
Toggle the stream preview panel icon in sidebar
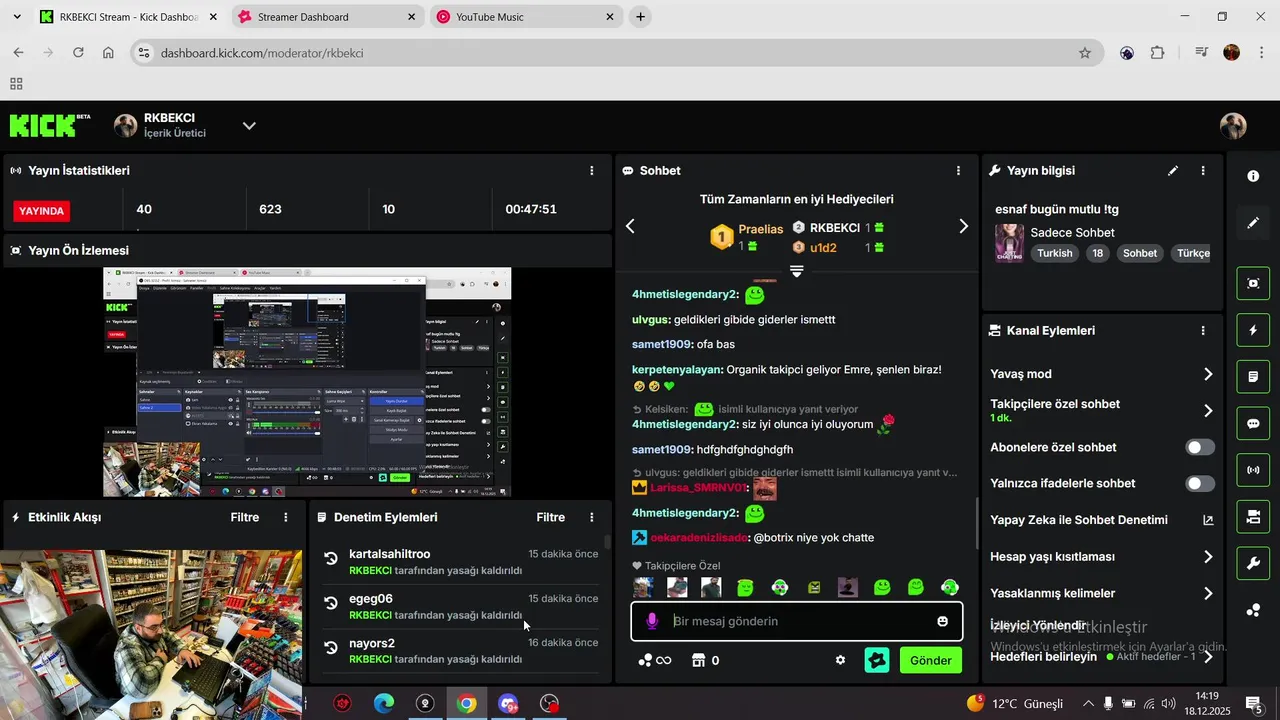pos(1253,283)
